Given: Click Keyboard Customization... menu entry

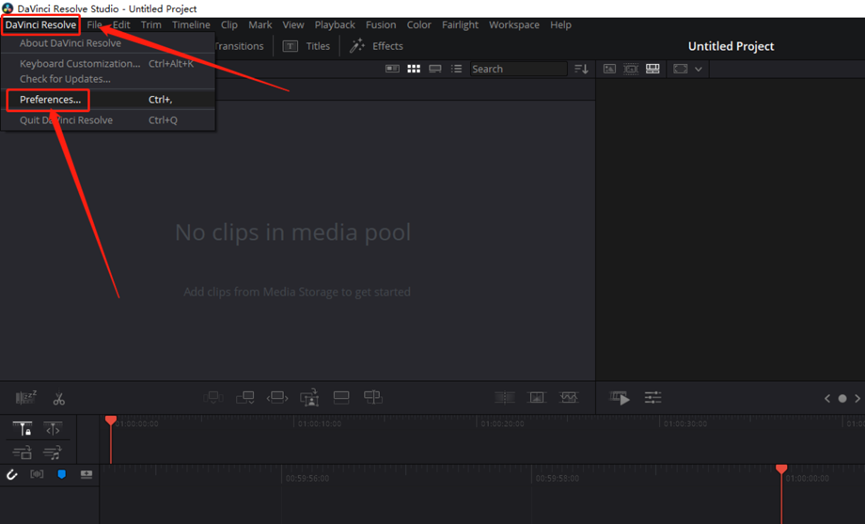Looking at the screenshot, I should click(80, 63).
